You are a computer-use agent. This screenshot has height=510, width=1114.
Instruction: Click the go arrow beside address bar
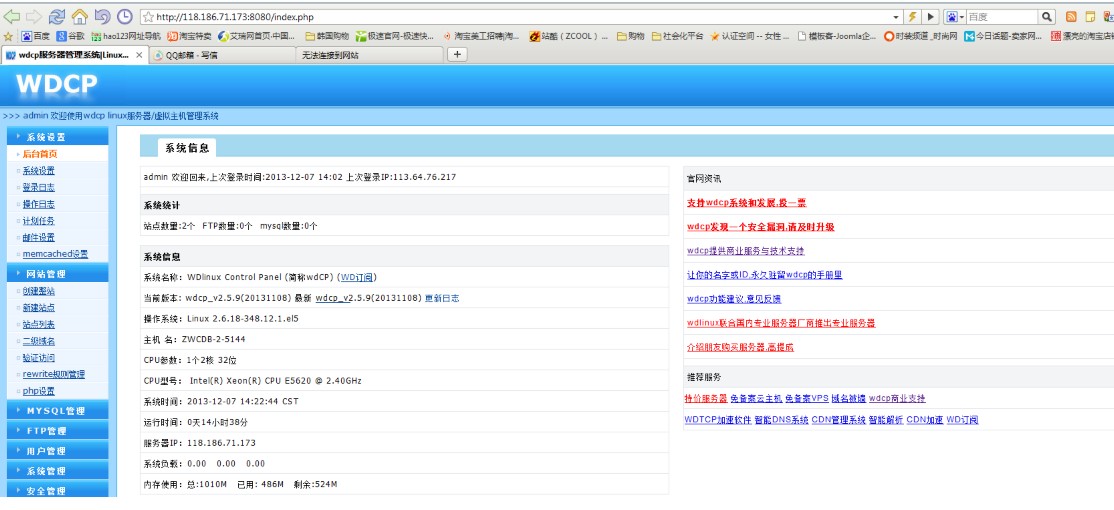click(931, 17)
